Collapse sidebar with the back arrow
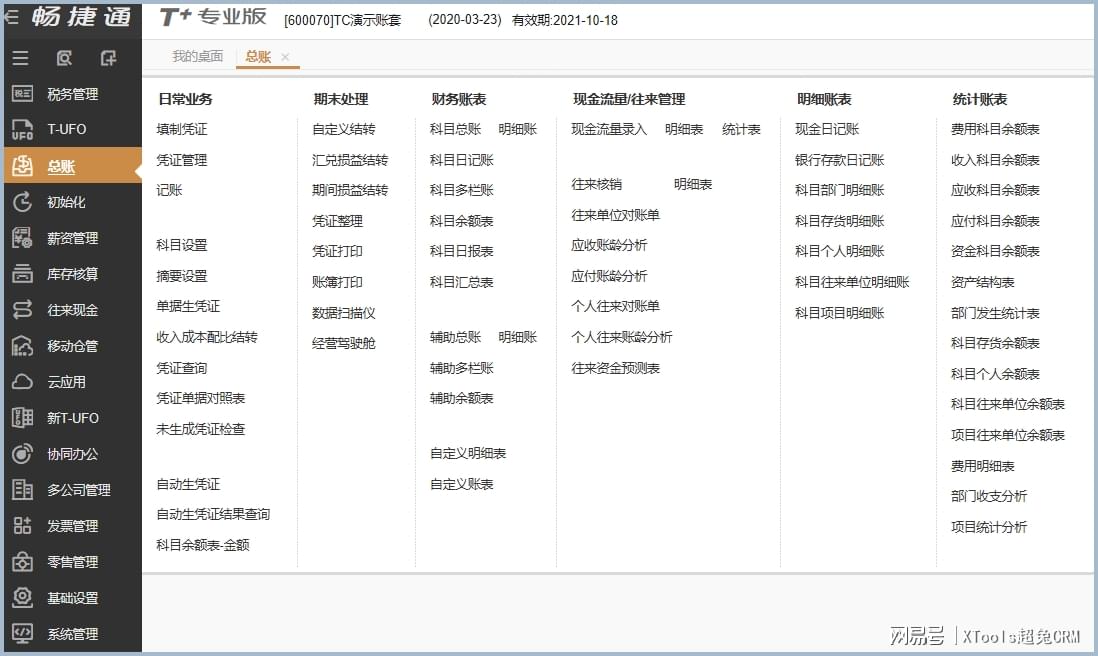1098x656 pixels. pyautogui.click(x=12, y=17)
